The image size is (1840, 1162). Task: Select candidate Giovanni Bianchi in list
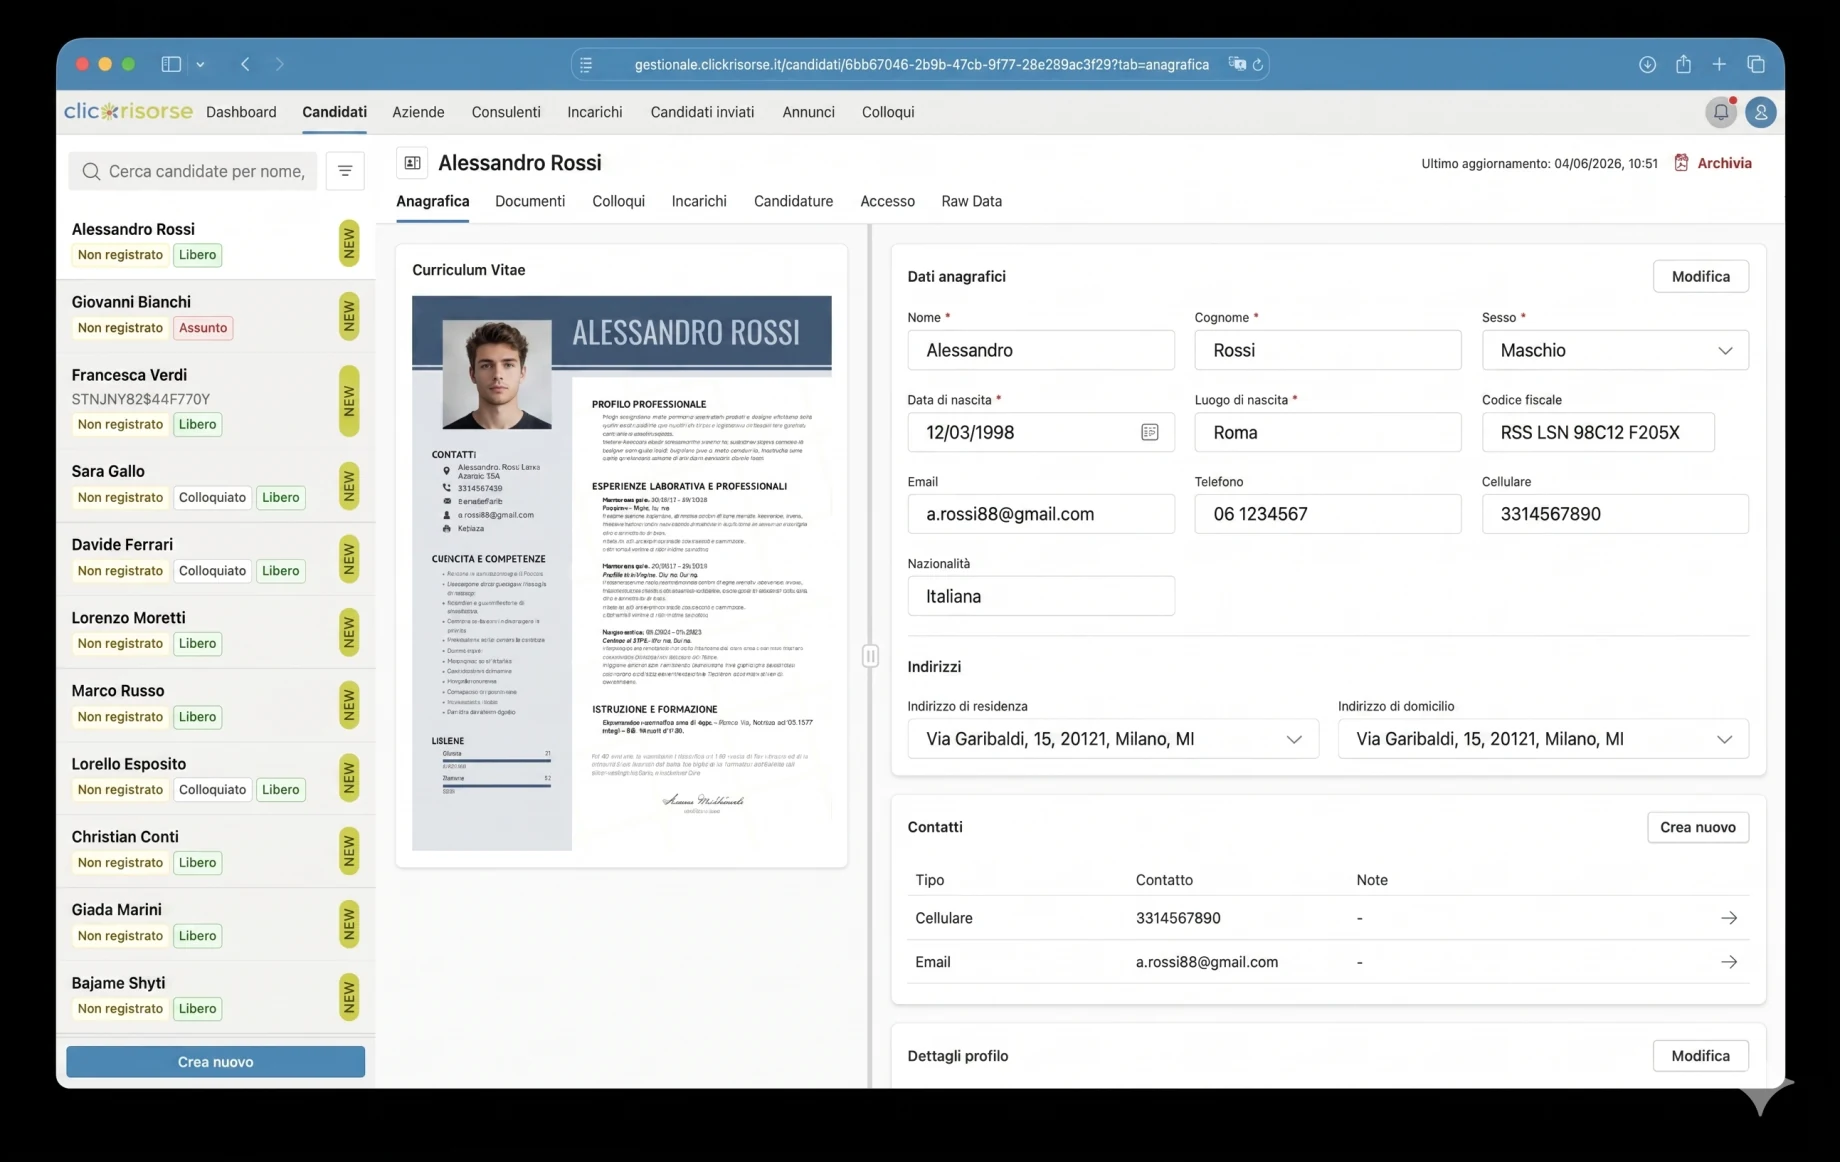click(x=215, y=316)
